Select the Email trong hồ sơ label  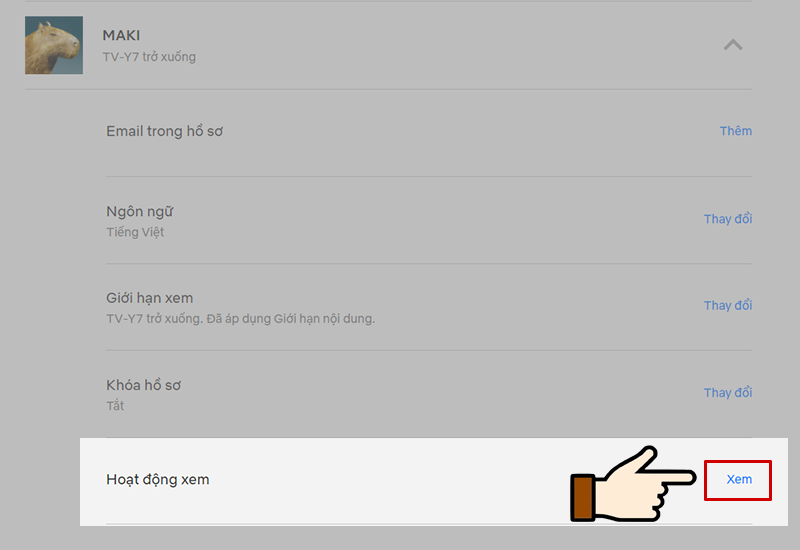(164, 131)
